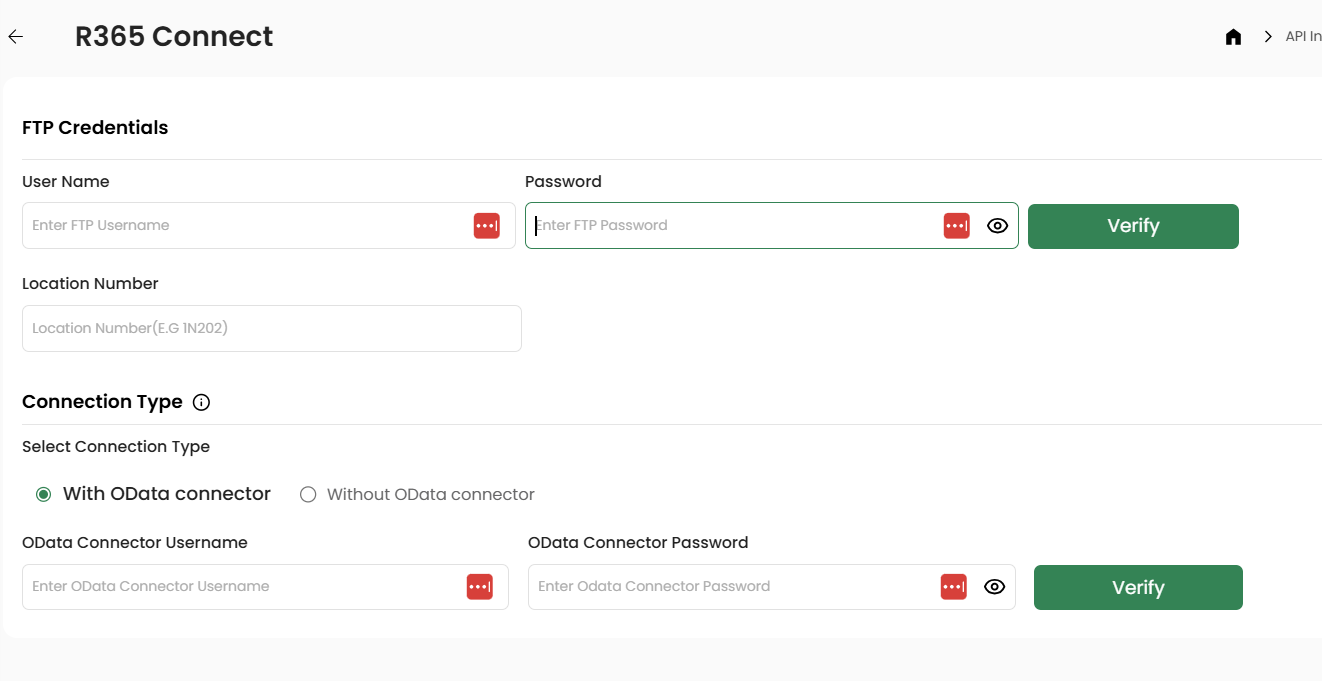Click the Connection Type heading
The image size is (1322, 681).
pos(102,402)
